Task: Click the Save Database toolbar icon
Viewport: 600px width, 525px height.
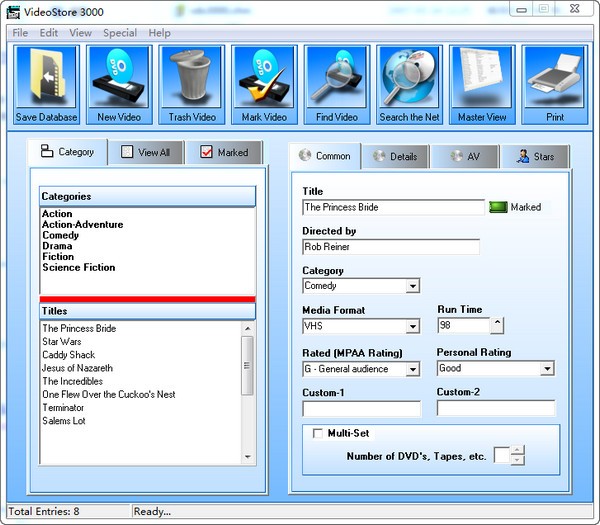Action: coord(46,78)
